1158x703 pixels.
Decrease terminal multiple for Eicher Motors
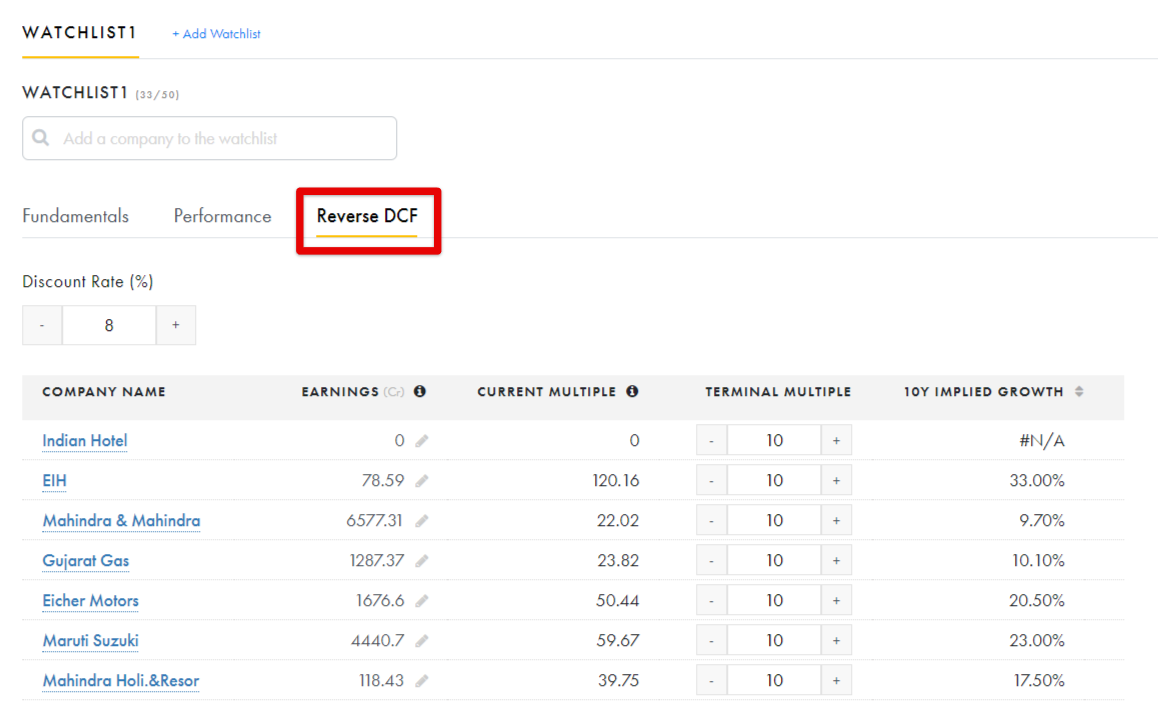pyautogui.click(x=712, y=600)
